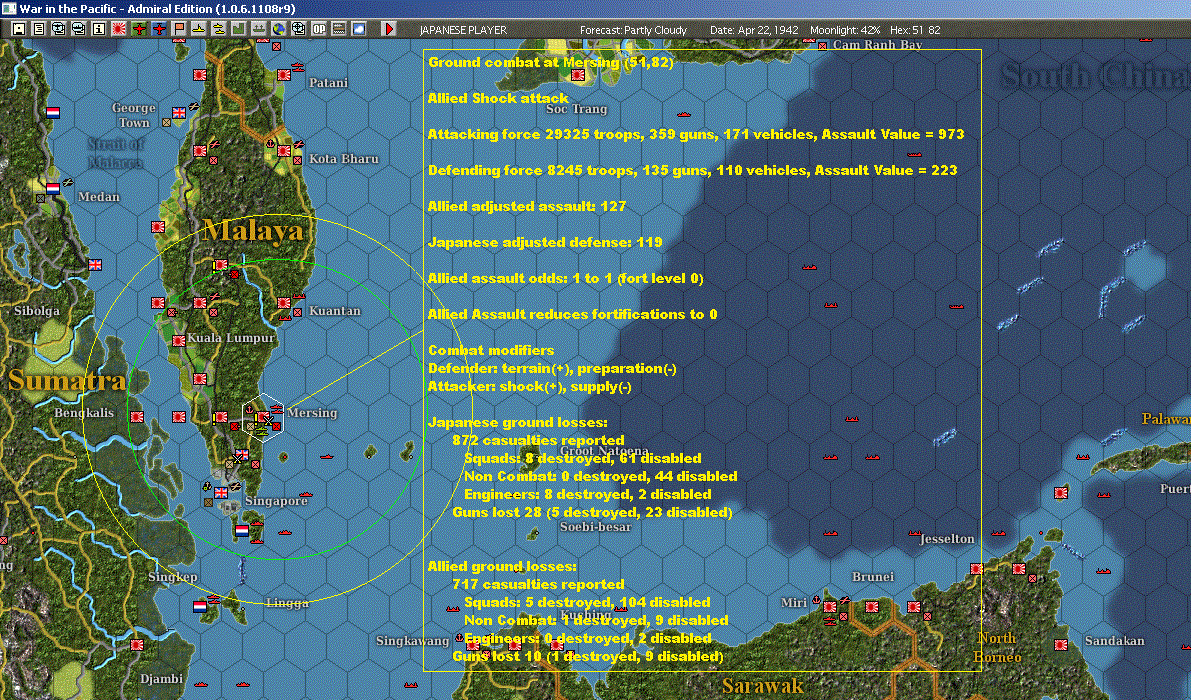Open the globe toolbar icon
This screenshot has width=1191, height=700.
[279, 29]
